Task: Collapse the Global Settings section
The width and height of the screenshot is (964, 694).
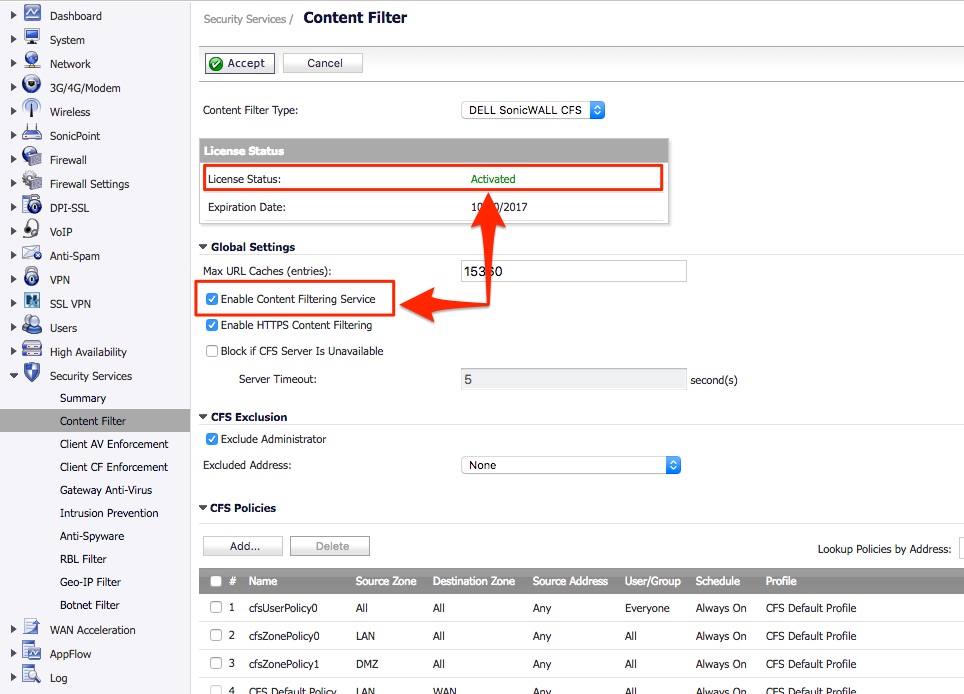Action: (x=203, y=246)
